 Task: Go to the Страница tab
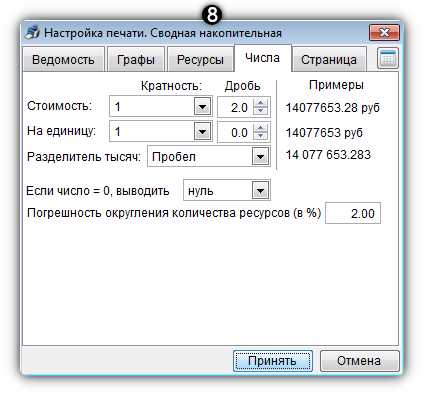(329, 60)
